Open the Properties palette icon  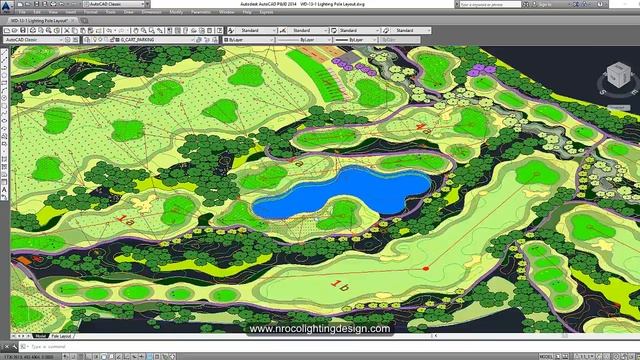pos(169,31)
